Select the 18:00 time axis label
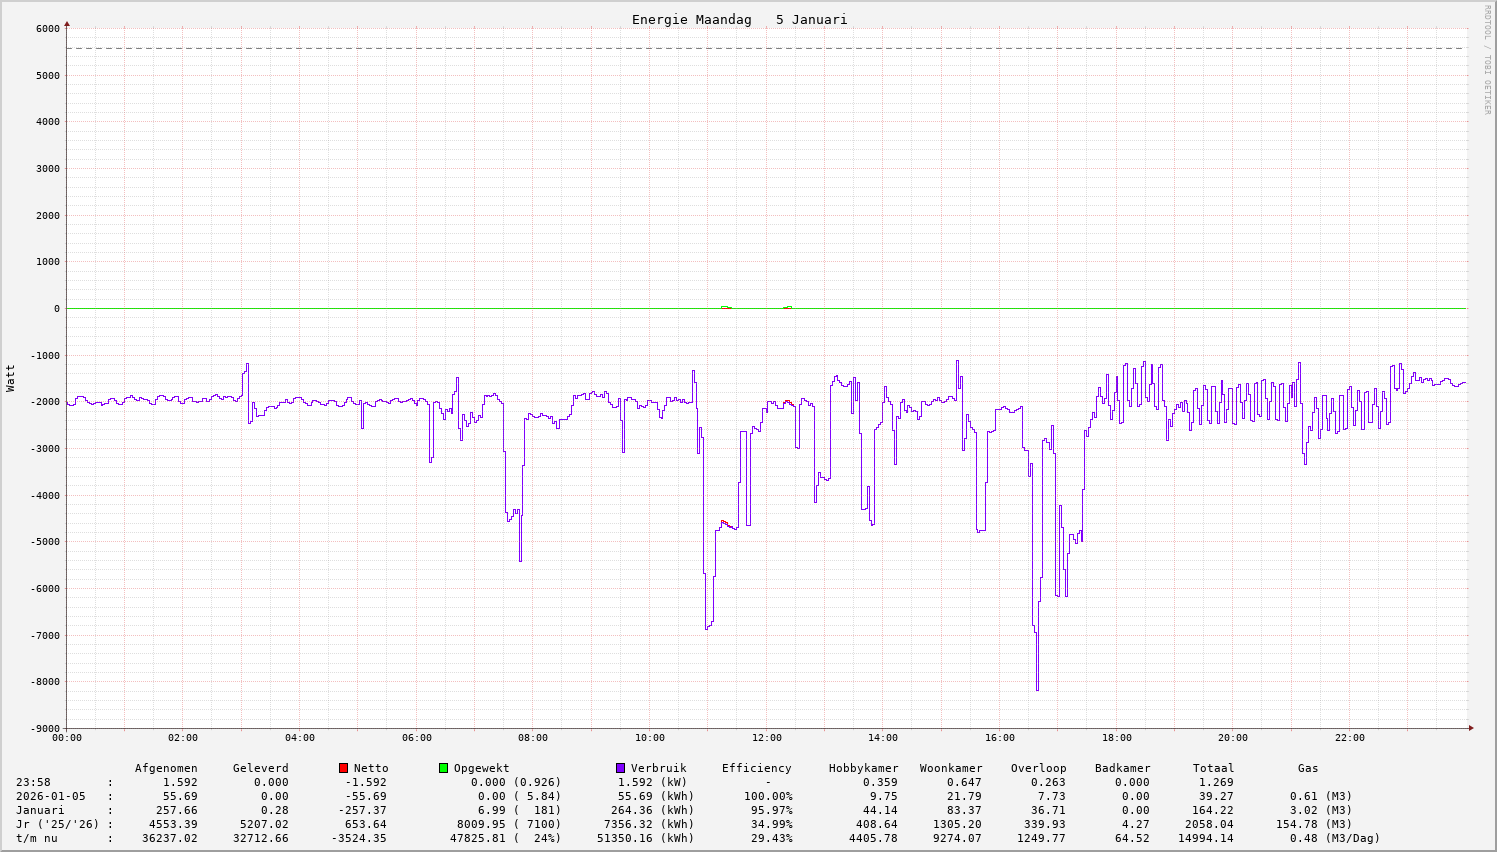The height and width of the screenshot is (852, 1497). 1116,738
